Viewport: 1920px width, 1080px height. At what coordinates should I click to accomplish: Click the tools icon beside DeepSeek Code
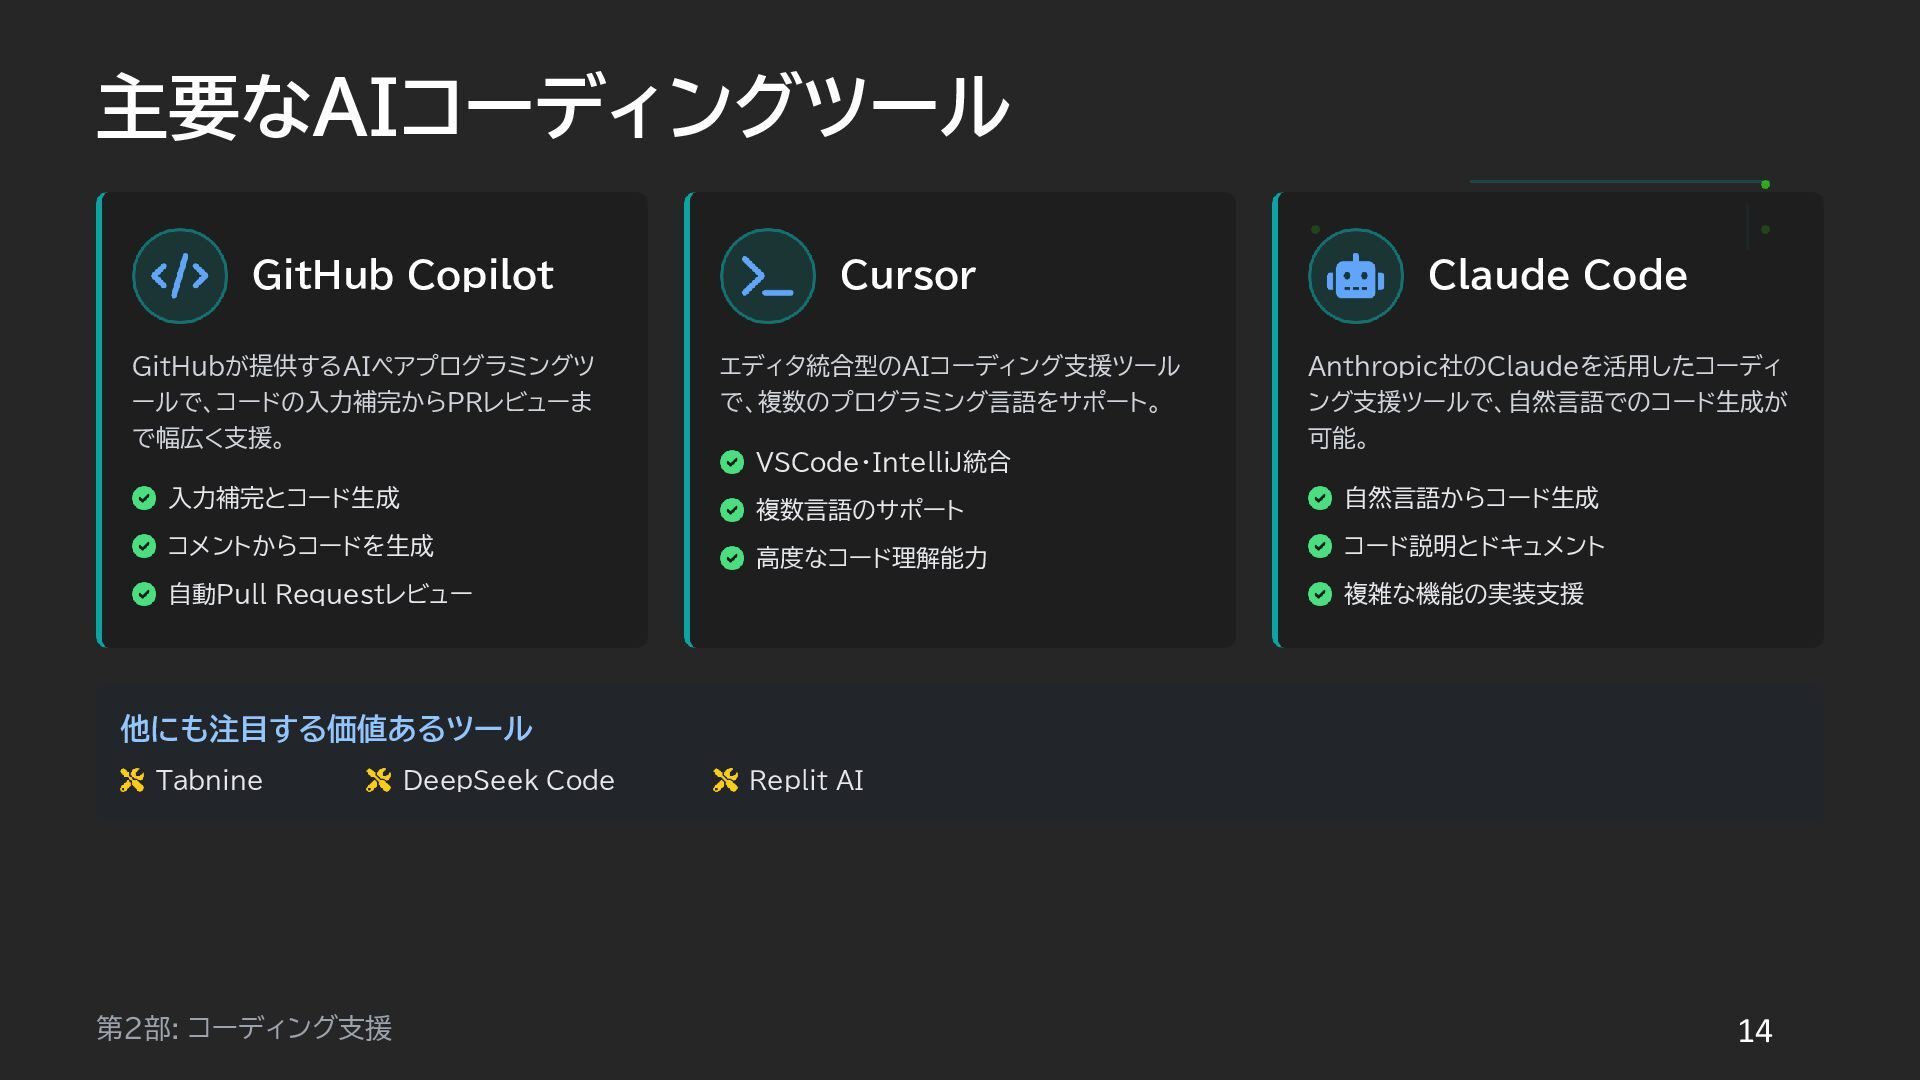378,780
